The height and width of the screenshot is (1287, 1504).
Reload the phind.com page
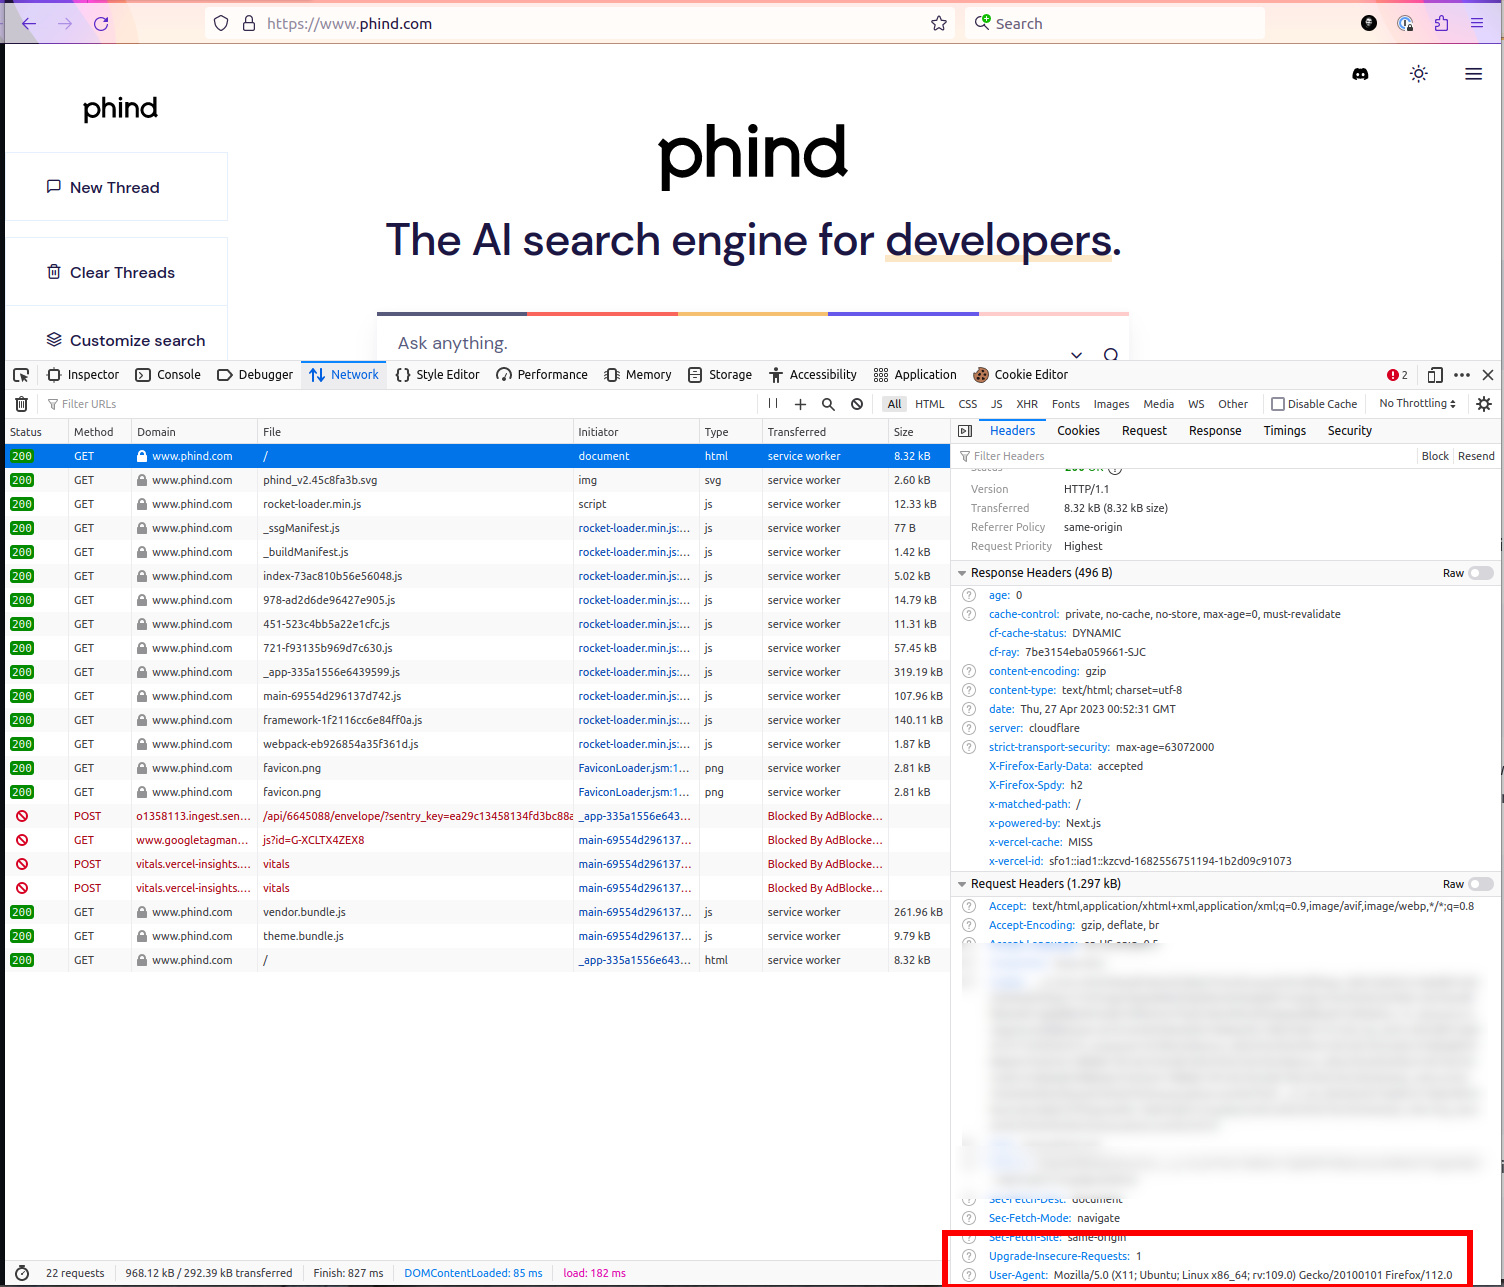pyautogui.click(x=101, y=23)
